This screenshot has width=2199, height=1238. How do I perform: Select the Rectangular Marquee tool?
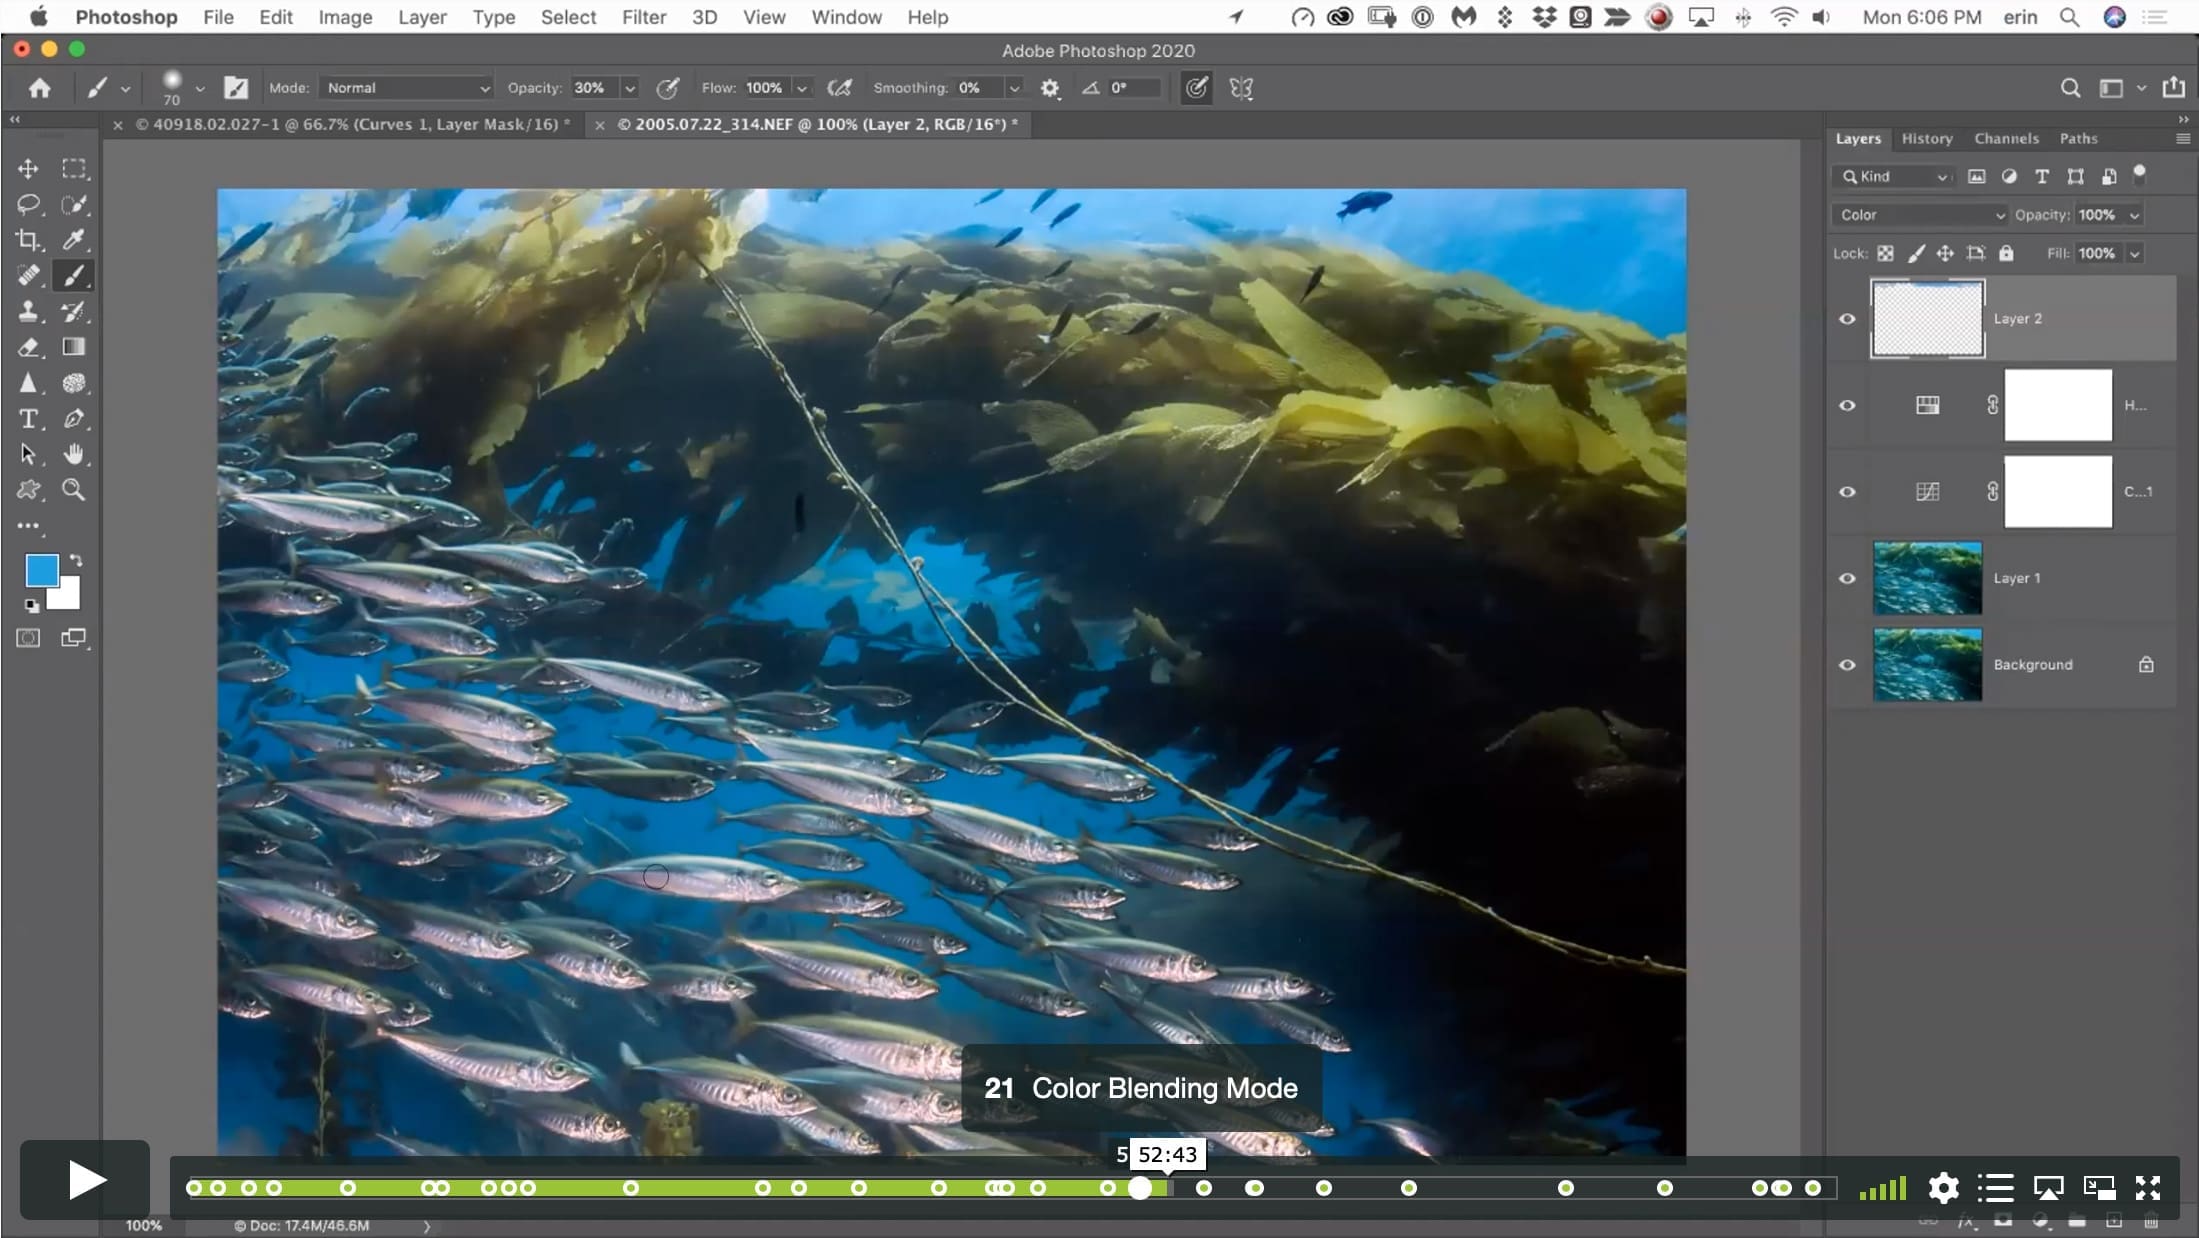tap(74, 169)
